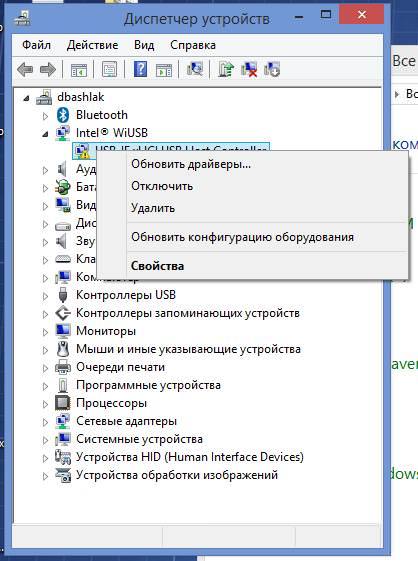418x561 pixels.
Task: Click Uninstall device red X toolbar icon
Action: pyautogui.click(x=249, y=69)
